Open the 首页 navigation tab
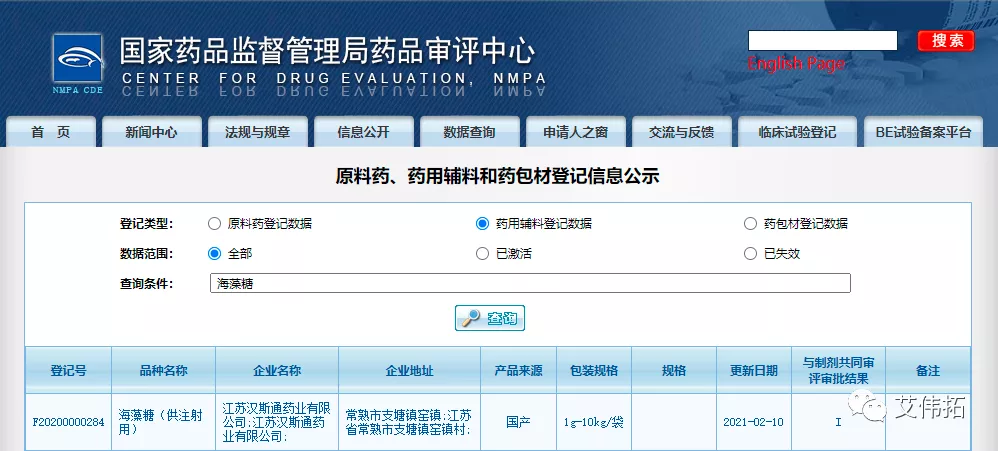This screenshot has width=998, height=451. (51, 132)
